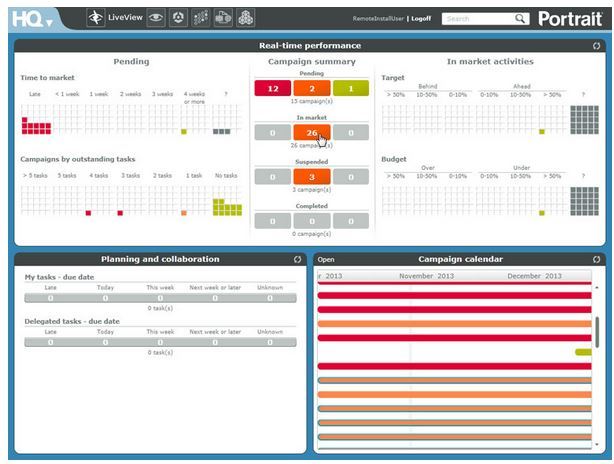Select the green bar in Campaign calendar
Image resolution: width=614 pixels, height=464 pixels.
[x=583, y=352]
